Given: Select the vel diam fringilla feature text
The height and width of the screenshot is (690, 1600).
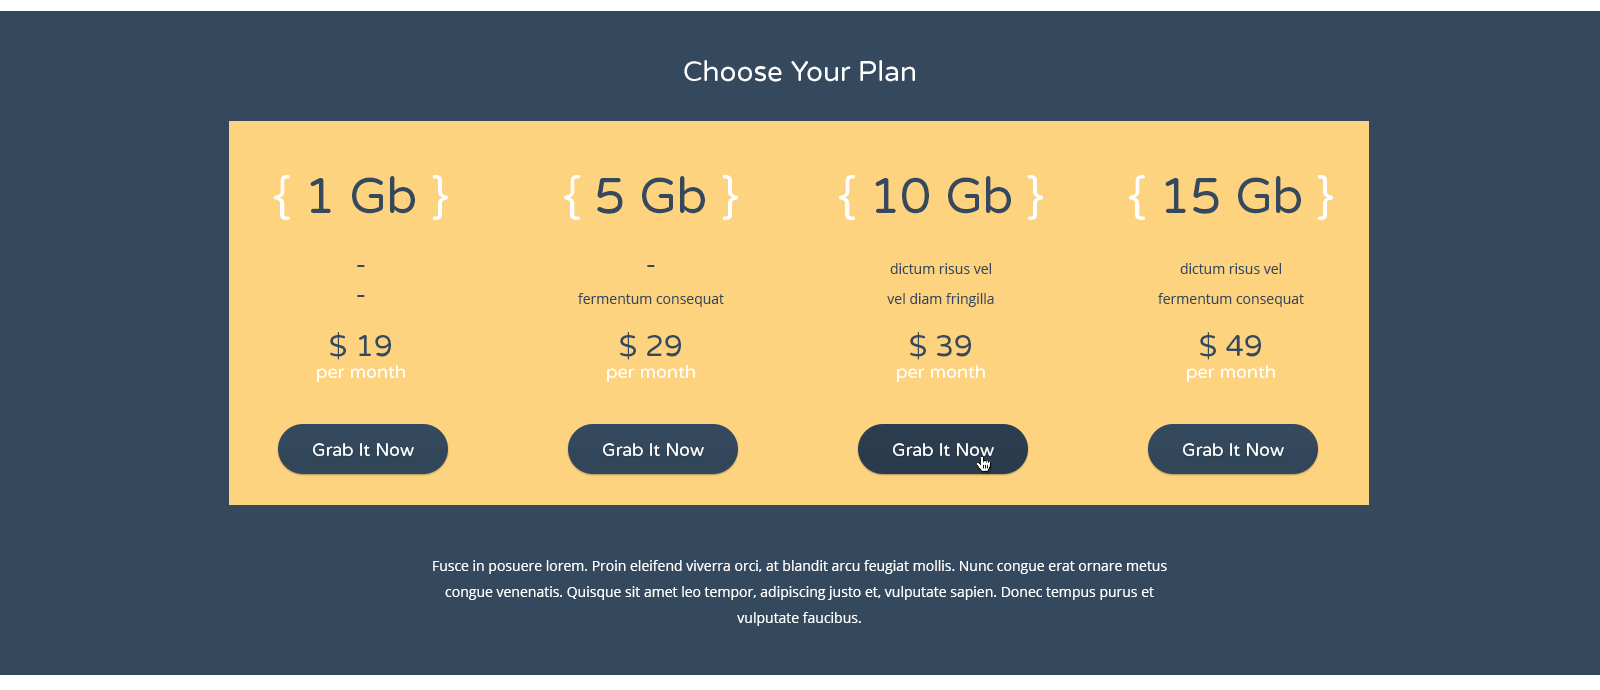Looking at the screenshot, I should coord(941,299).
